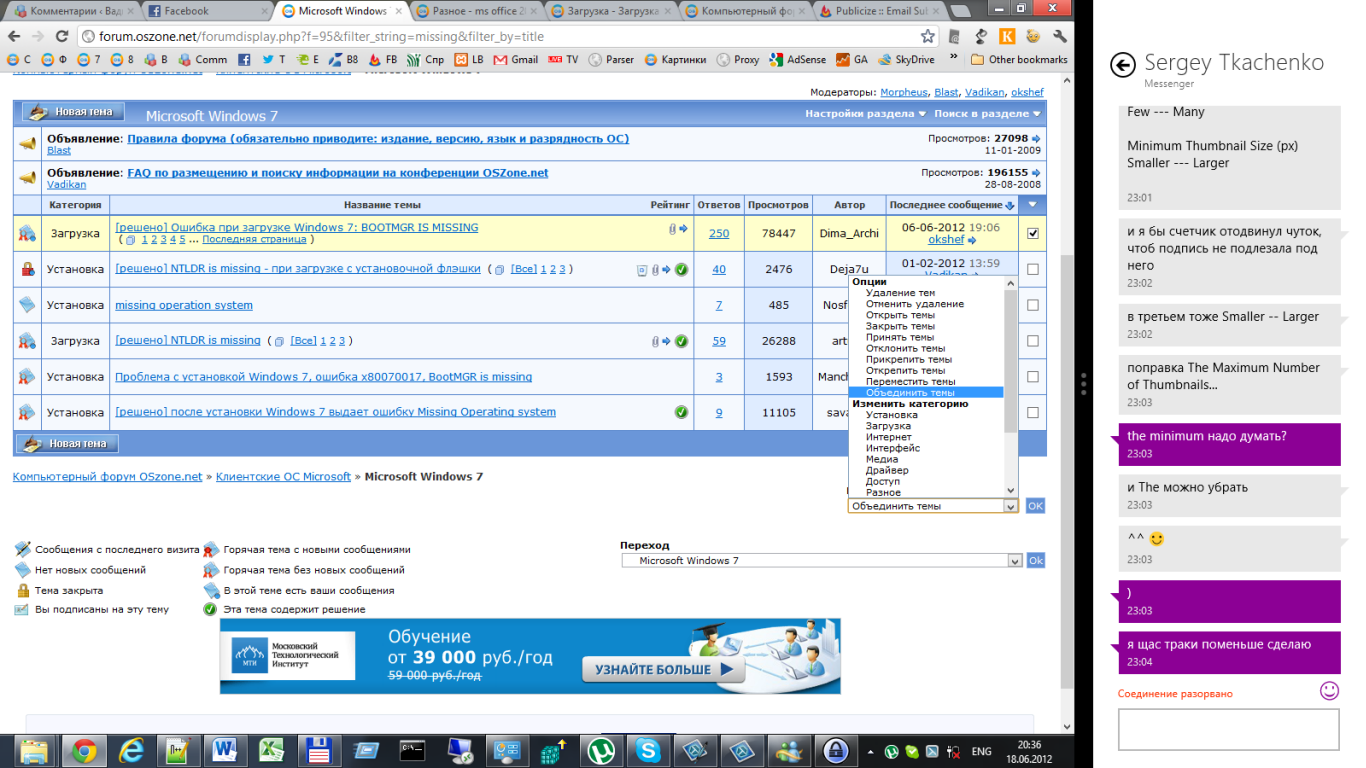
Task: Launch Internet Explorer from the taskbar
Action: [131, 750]
